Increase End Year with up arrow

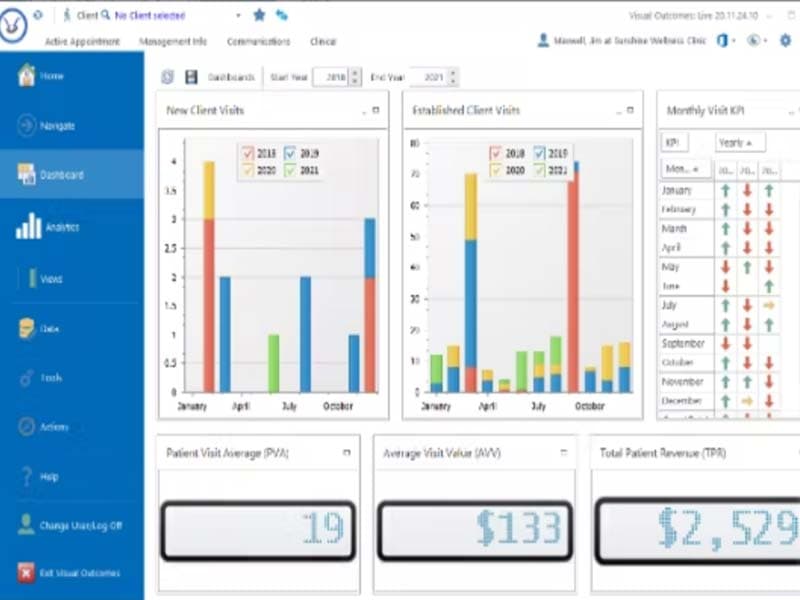click(x=453, y=73)
